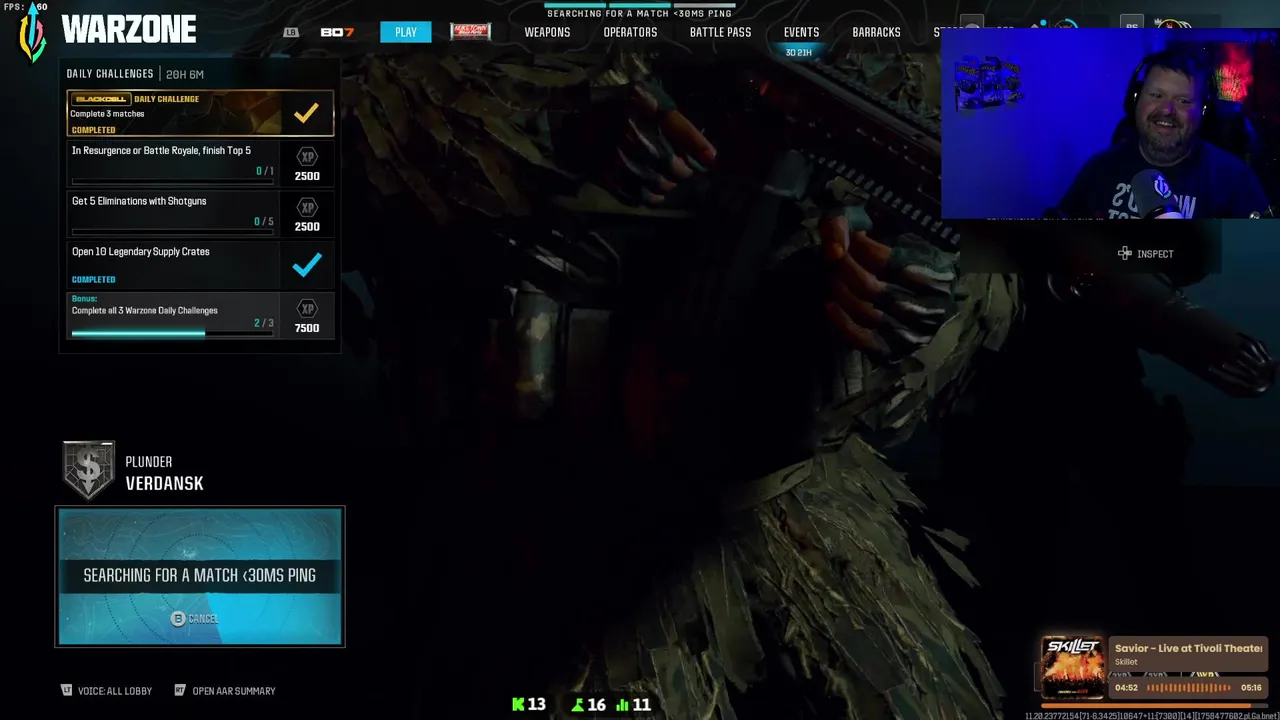The image size is (1280, 720).
Task: Click the LT button icon beside Voice
Action: [x=67, y=690]
